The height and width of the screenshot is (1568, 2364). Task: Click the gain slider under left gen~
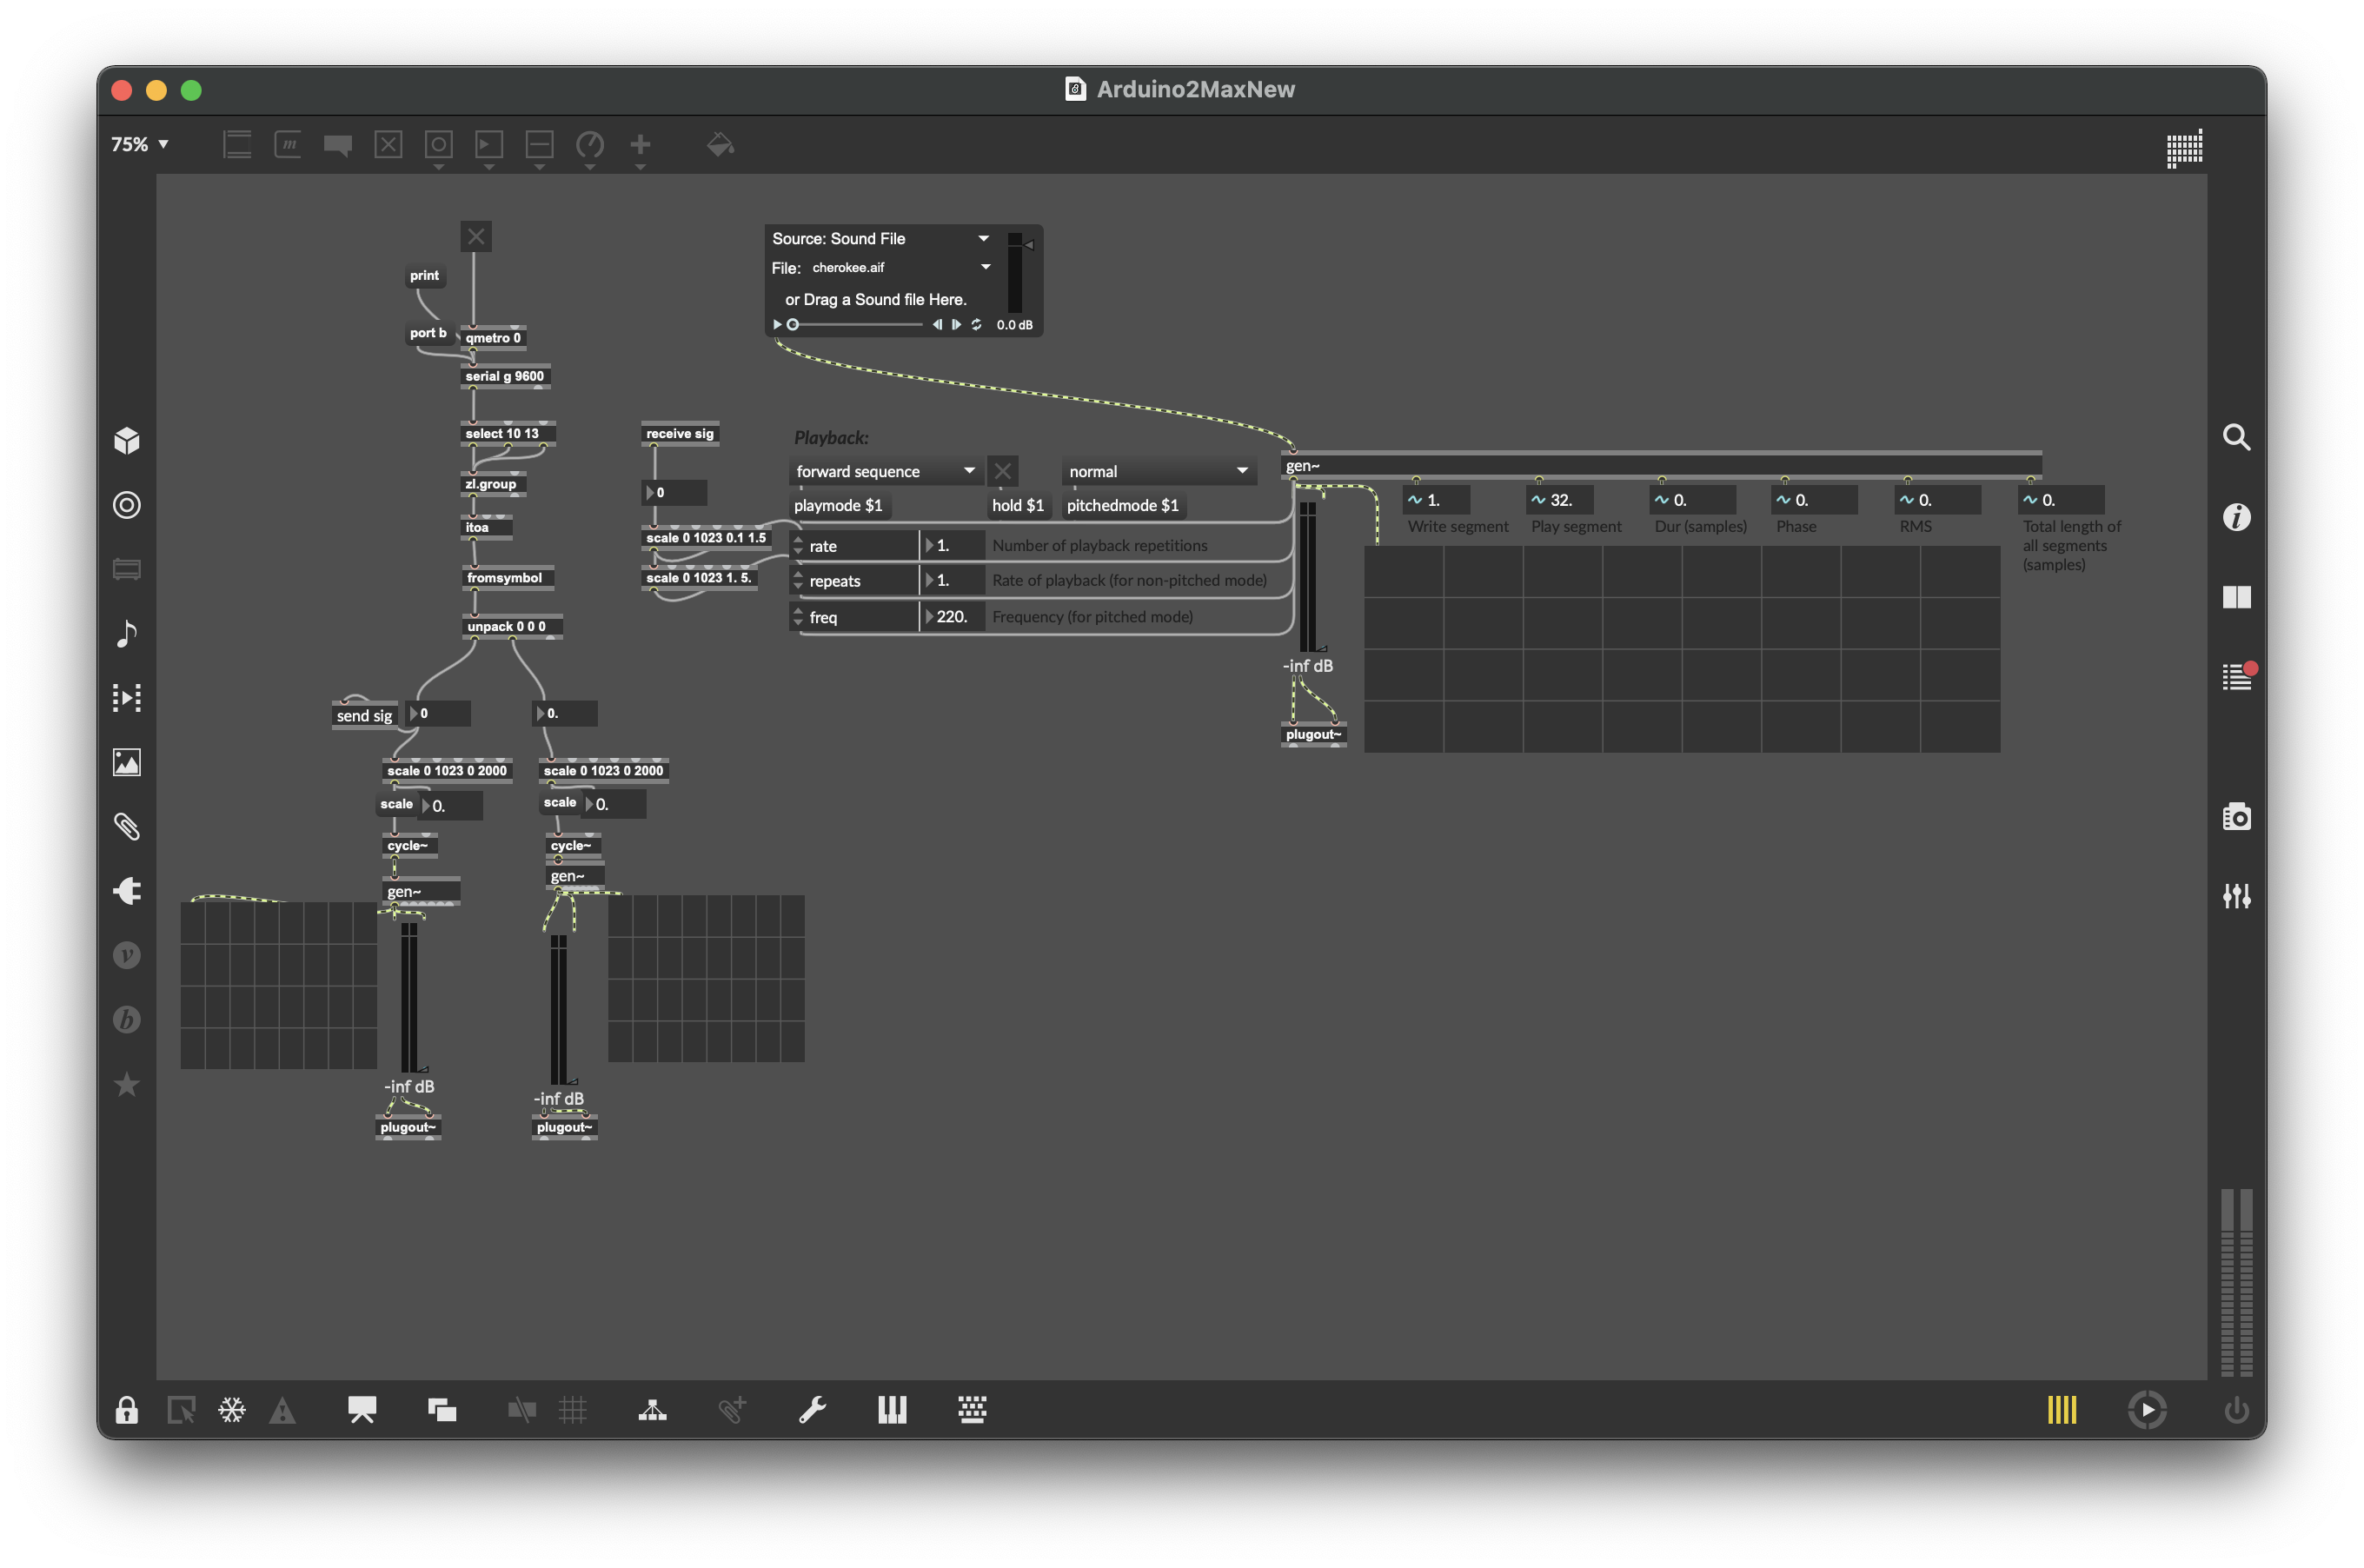[x=409, y=998]
